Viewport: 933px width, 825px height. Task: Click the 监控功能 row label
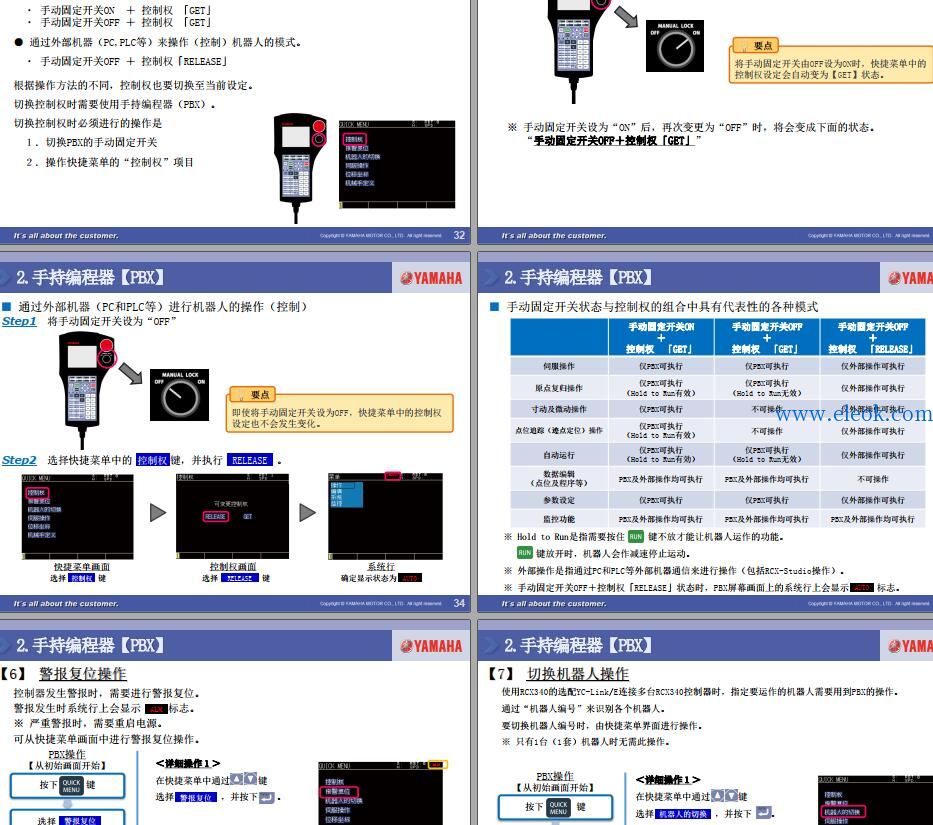[559, 519]
